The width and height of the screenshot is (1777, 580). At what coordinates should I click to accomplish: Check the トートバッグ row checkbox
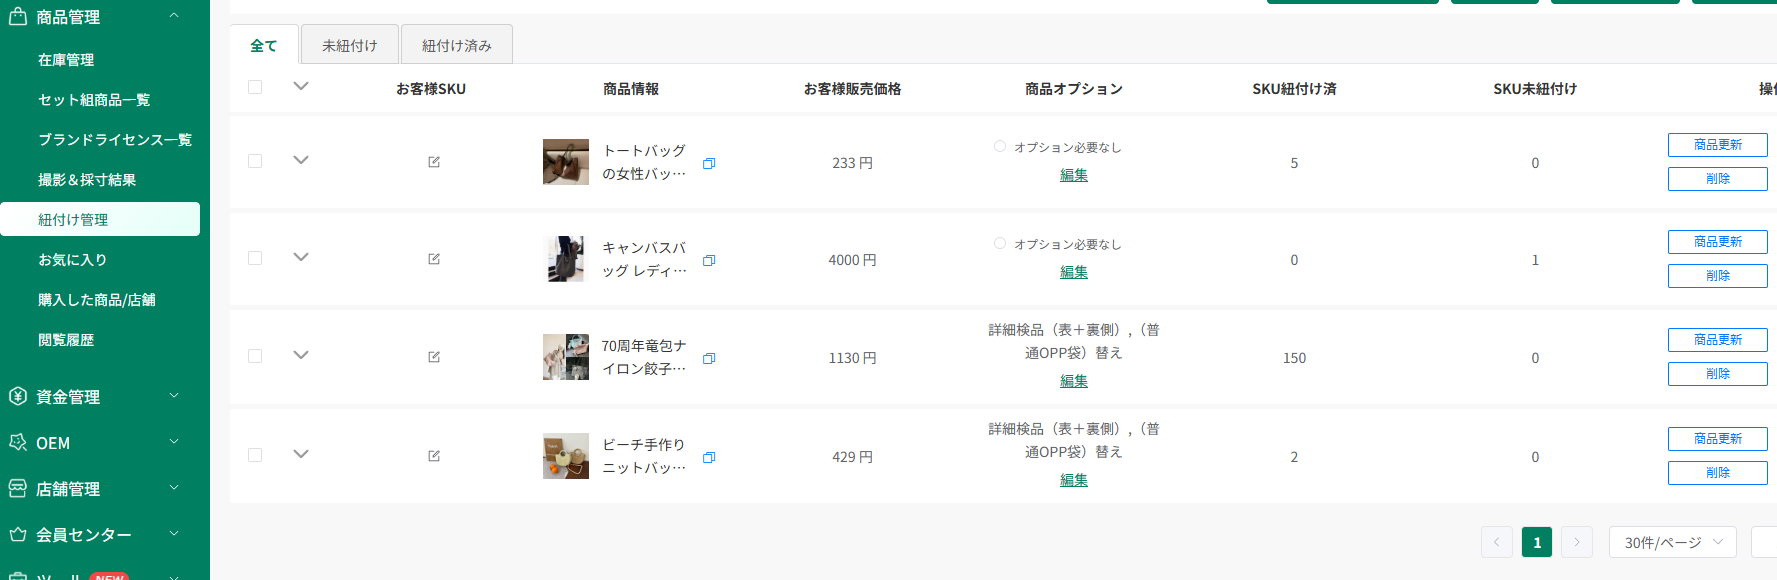click(255, 161)
